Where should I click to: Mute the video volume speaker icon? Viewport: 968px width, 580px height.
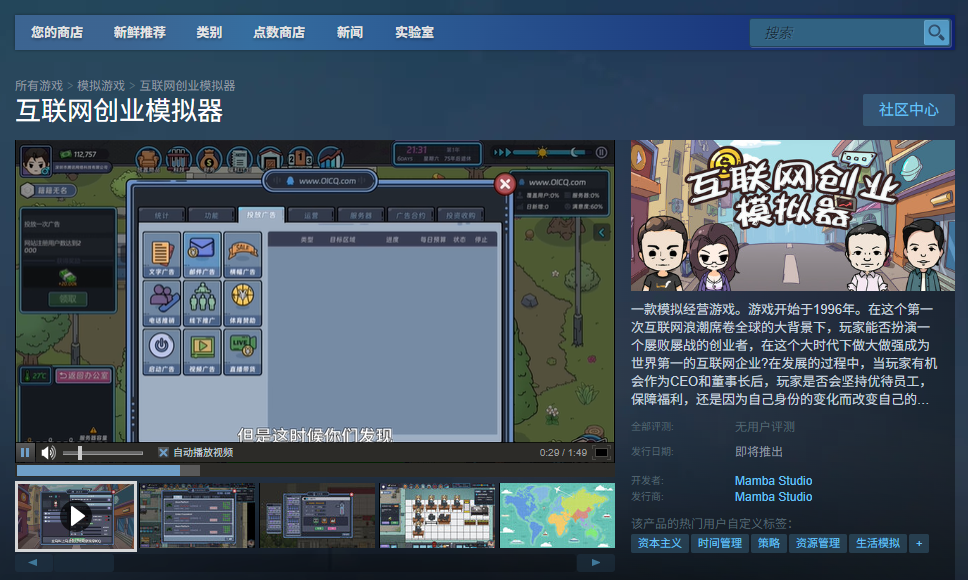[48, 453]
